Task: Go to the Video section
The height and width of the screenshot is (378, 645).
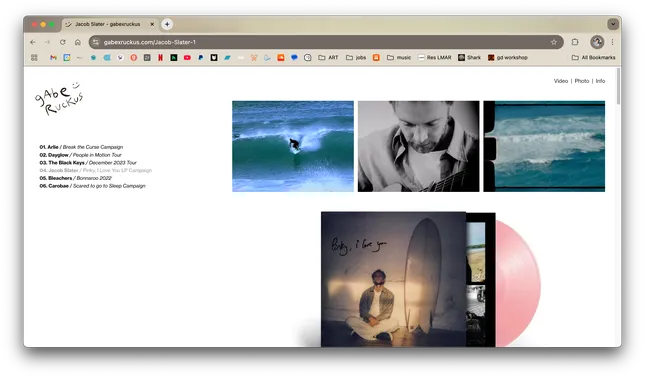Action: pos(561,81)
